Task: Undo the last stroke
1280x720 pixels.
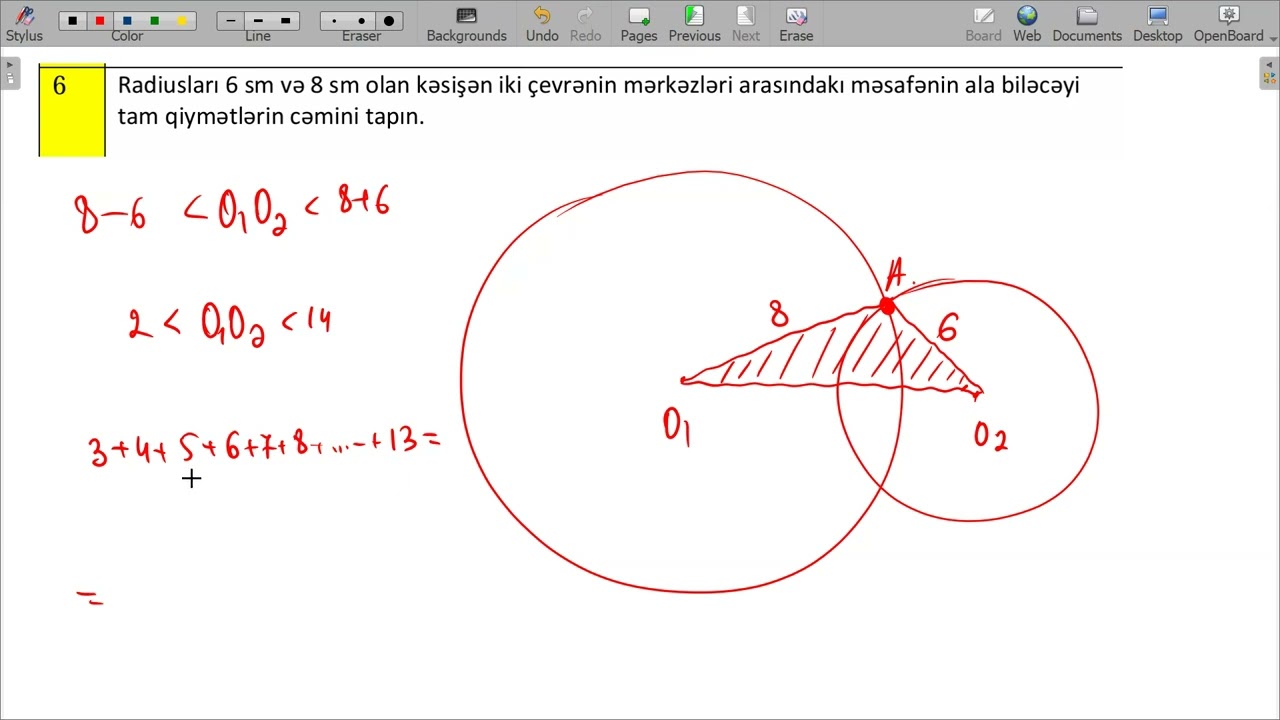Action: click(x=542, y=24)
